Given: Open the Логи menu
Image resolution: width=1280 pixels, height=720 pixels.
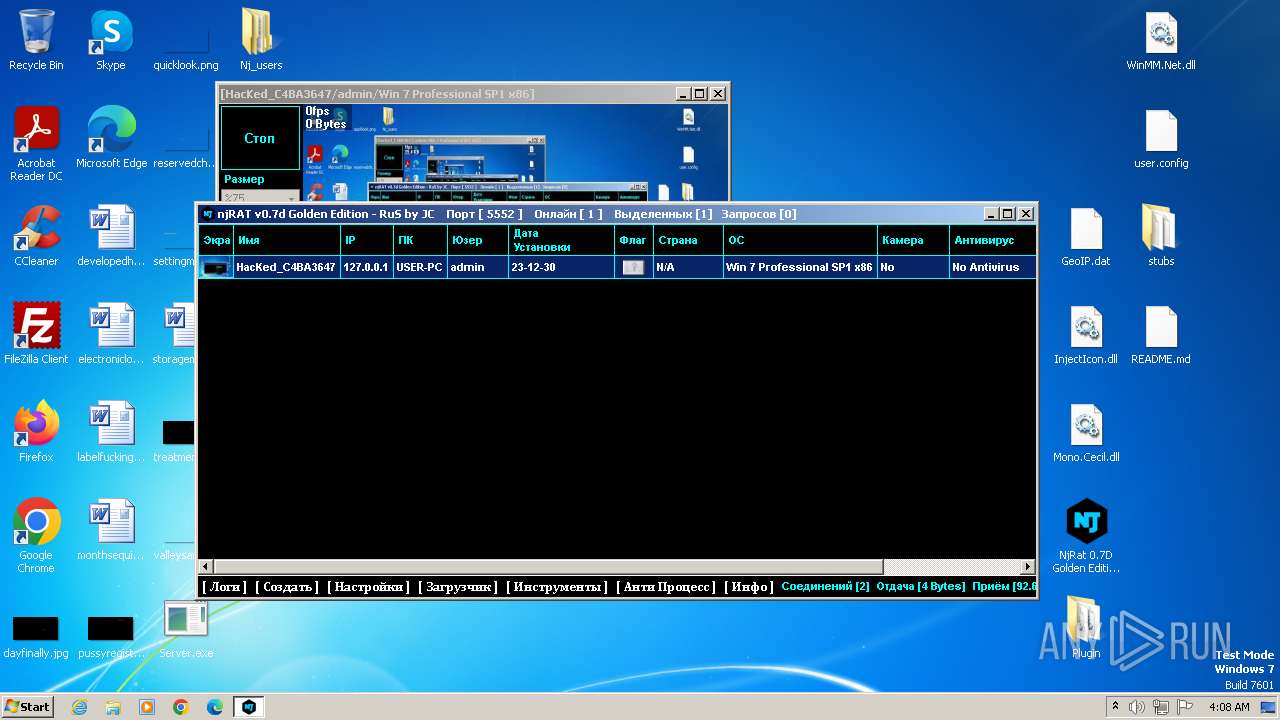Looking at the screenshot, I should pyautogui.click(x=224, y=587).
